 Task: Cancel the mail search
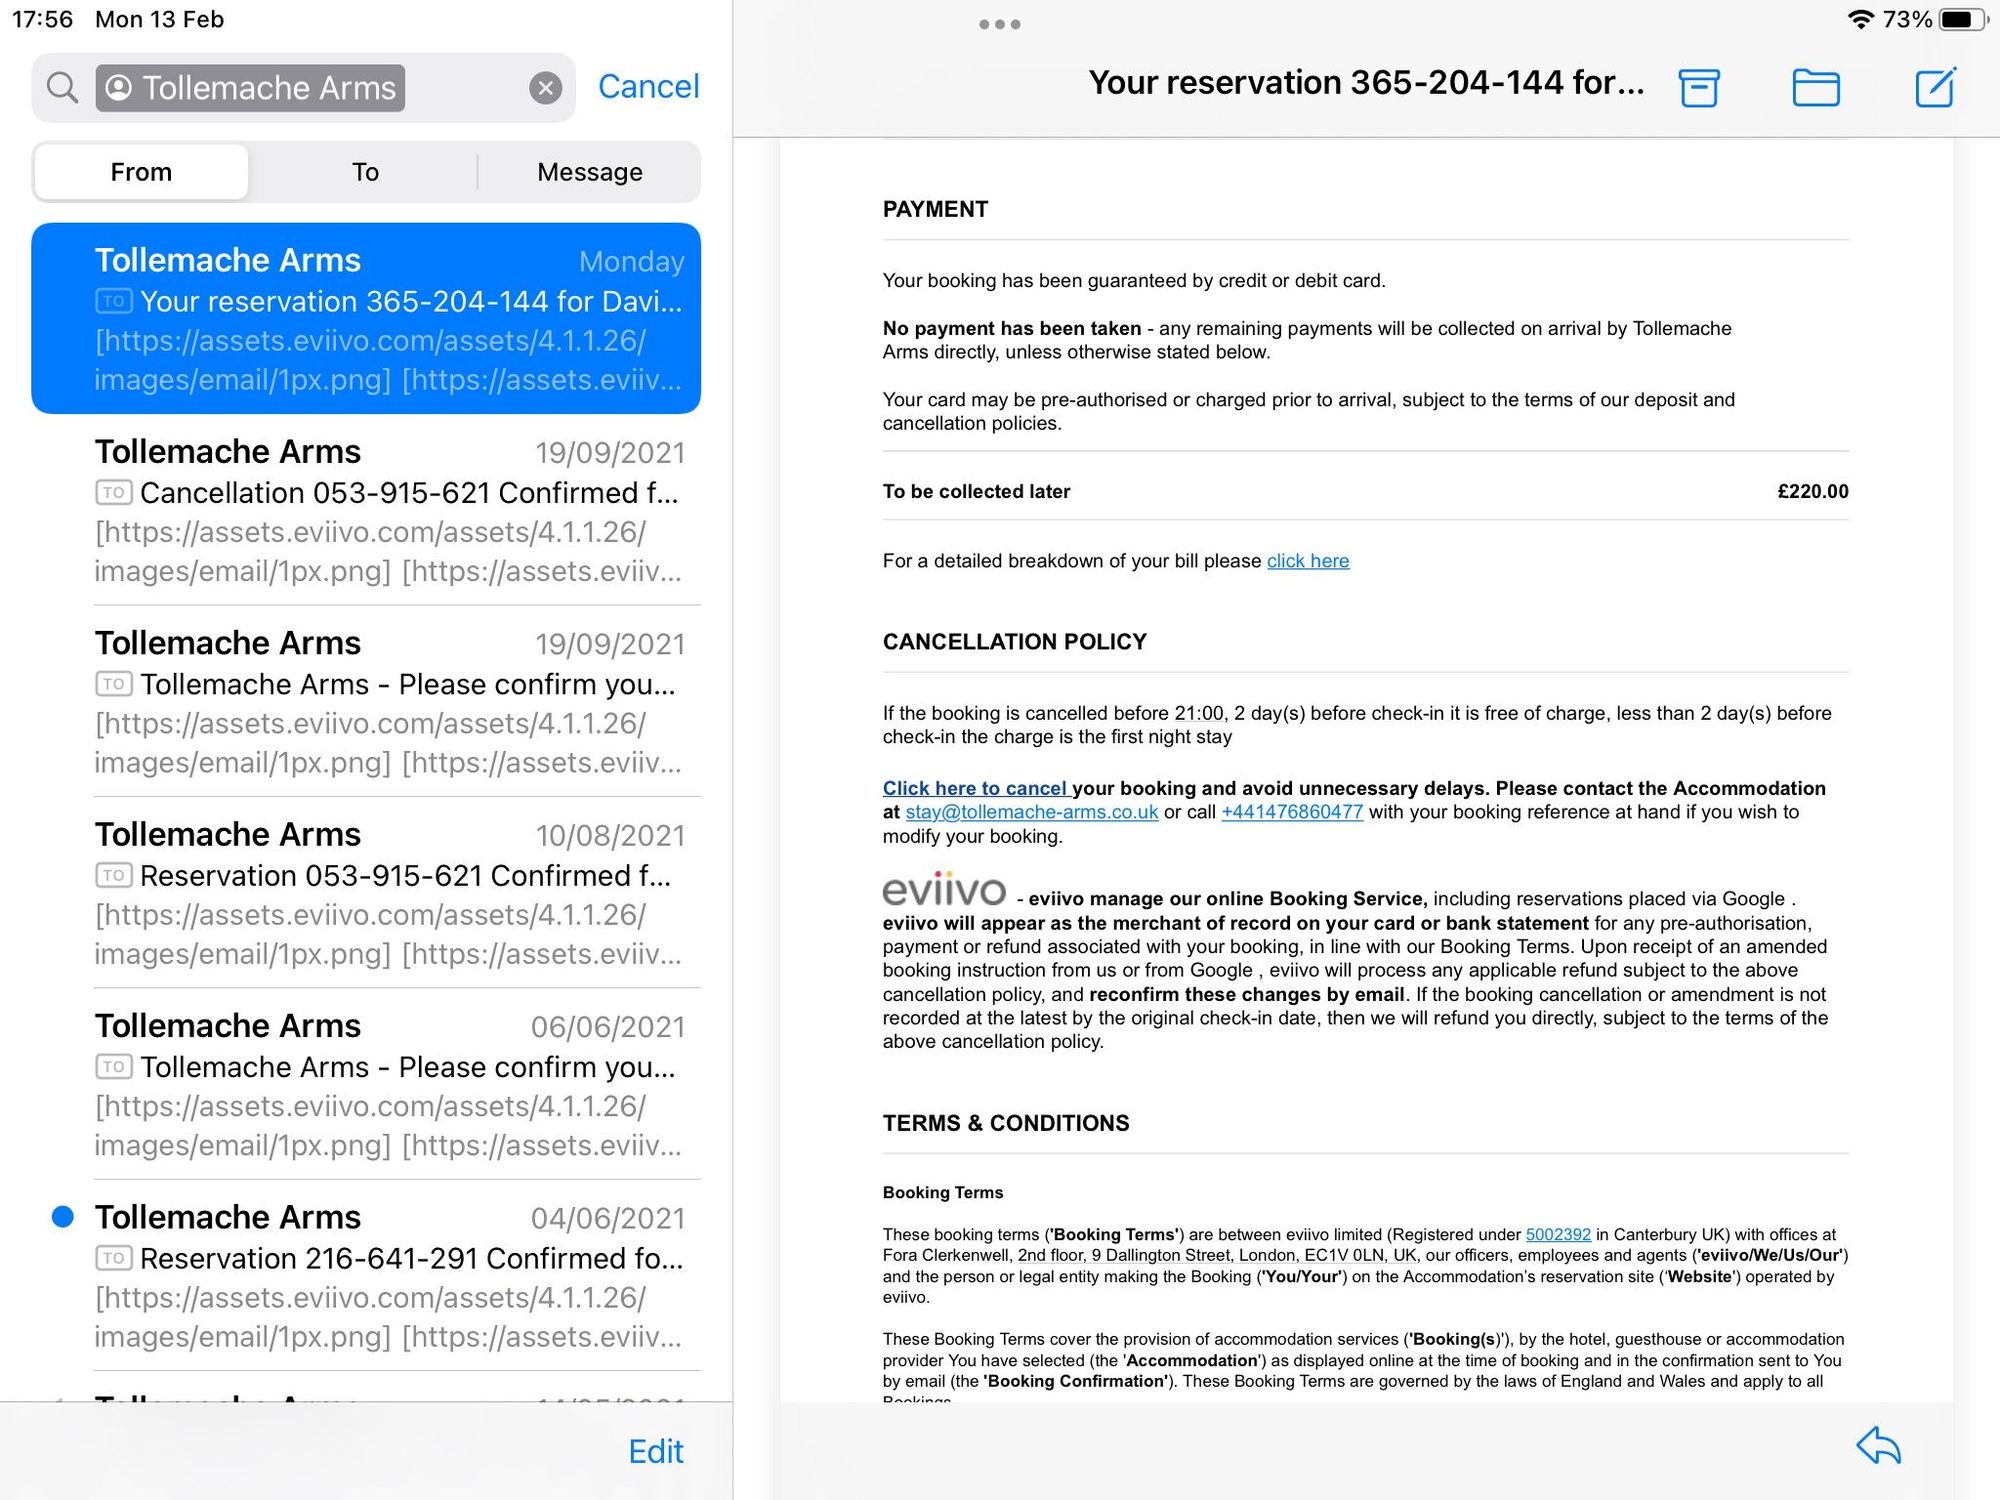[x=648, y=87]
